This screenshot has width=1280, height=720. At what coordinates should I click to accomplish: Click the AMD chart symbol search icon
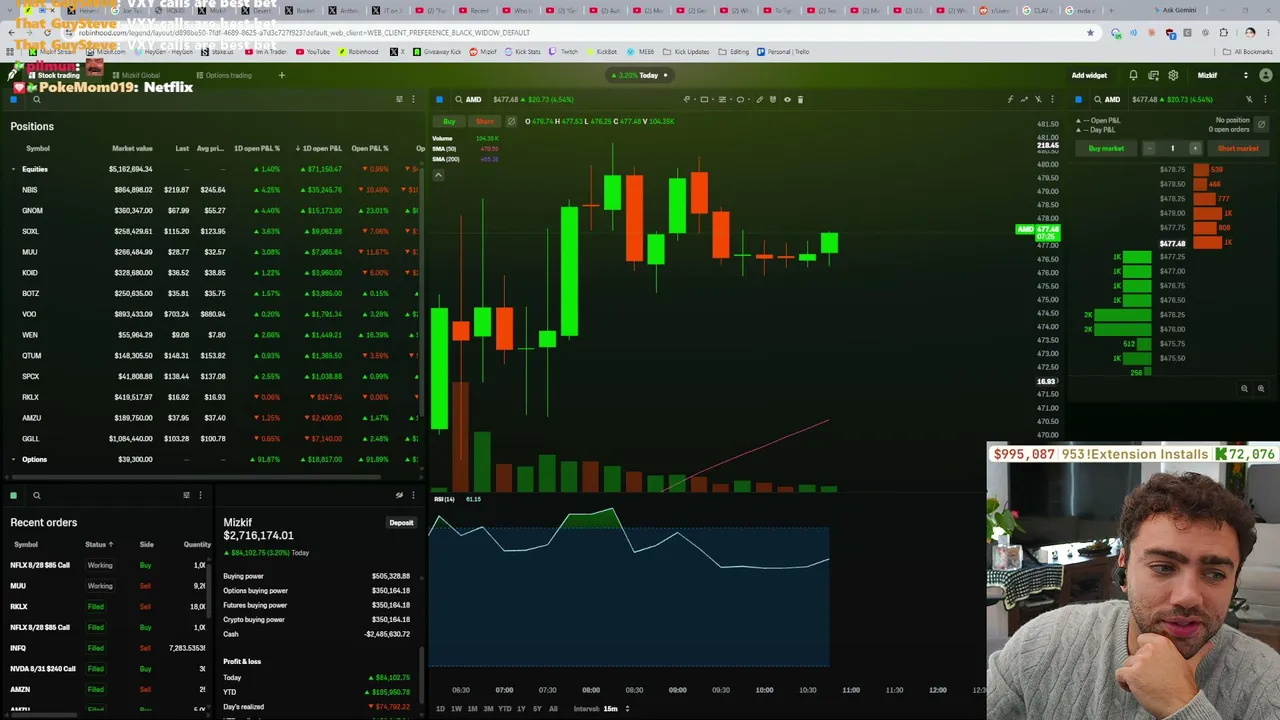click(x=459, y=99)
